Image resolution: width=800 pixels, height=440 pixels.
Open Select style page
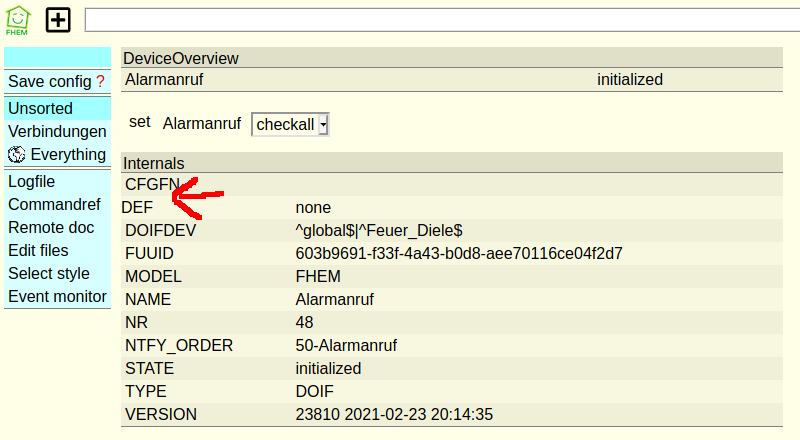point(49,273)
